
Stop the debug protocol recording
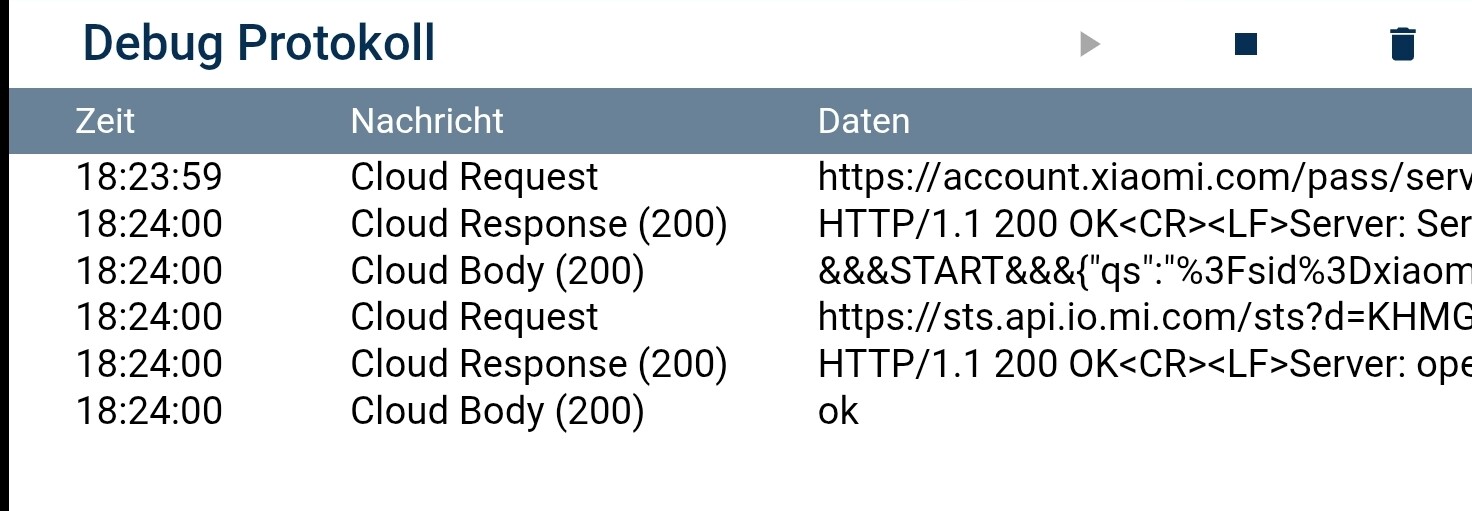click(x=1246, y=44)
